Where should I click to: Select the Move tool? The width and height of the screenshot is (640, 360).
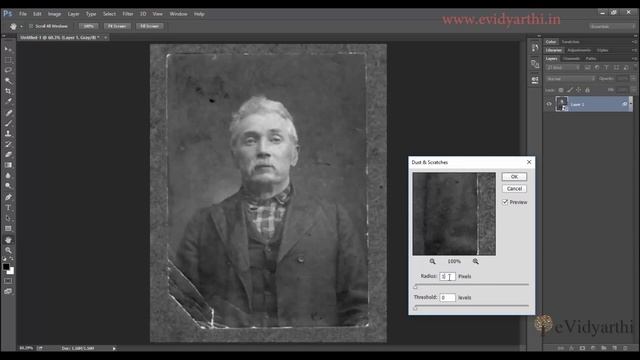[x=8, y=49]
